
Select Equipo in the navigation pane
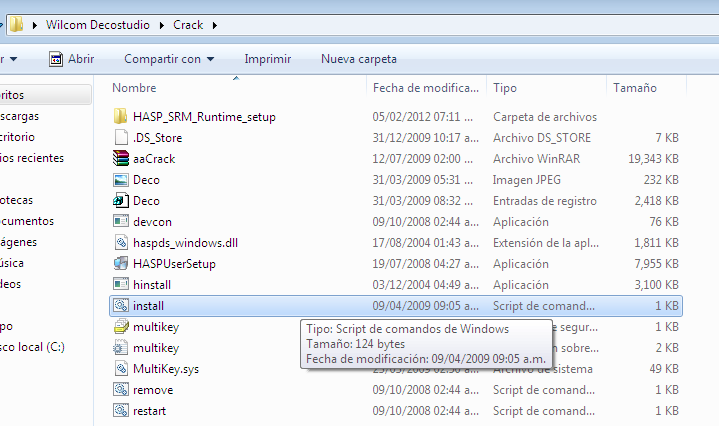(x=6, y=326)
